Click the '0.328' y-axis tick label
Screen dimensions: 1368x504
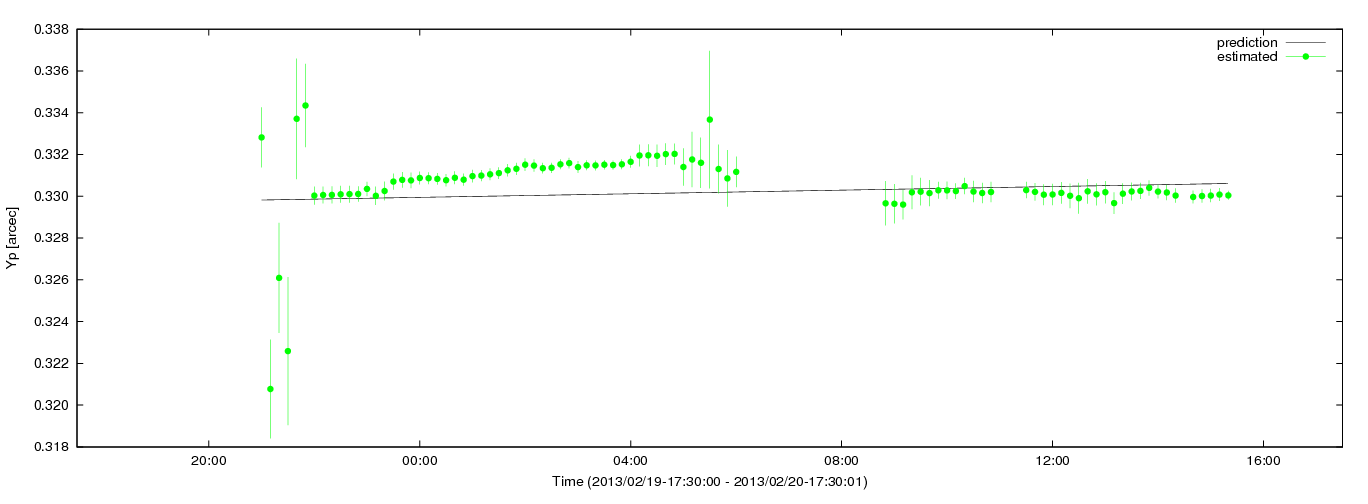coord(51,238)
